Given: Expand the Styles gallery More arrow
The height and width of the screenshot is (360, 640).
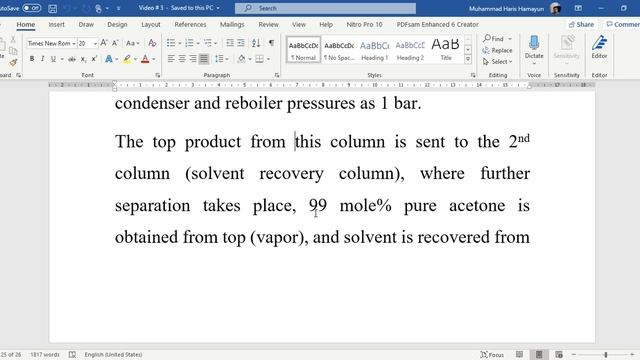Looking at the screenshot, I should 468,60.
